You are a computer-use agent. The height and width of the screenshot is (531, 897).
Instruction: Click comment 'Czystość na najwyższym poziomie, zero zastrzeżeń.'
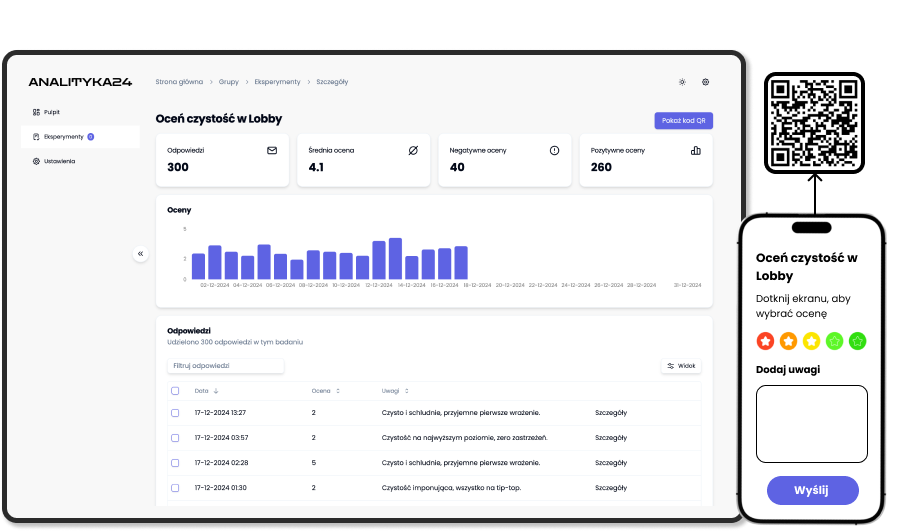pos(465,438)
